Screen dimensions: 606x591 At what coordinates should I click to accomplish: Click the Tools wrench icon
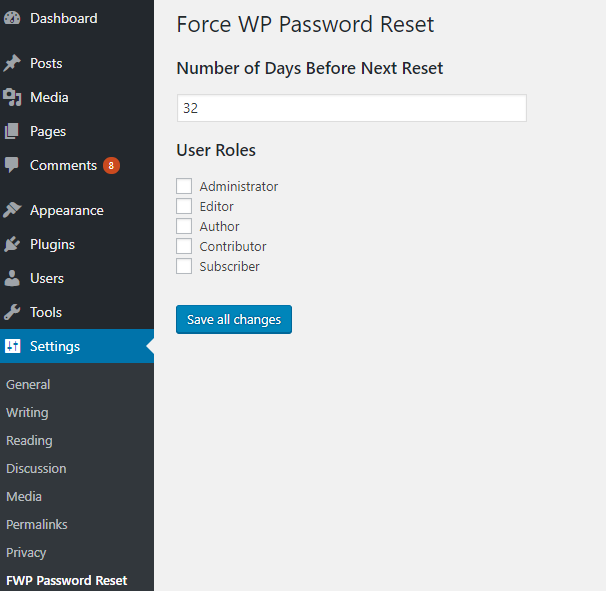[12, 312]
